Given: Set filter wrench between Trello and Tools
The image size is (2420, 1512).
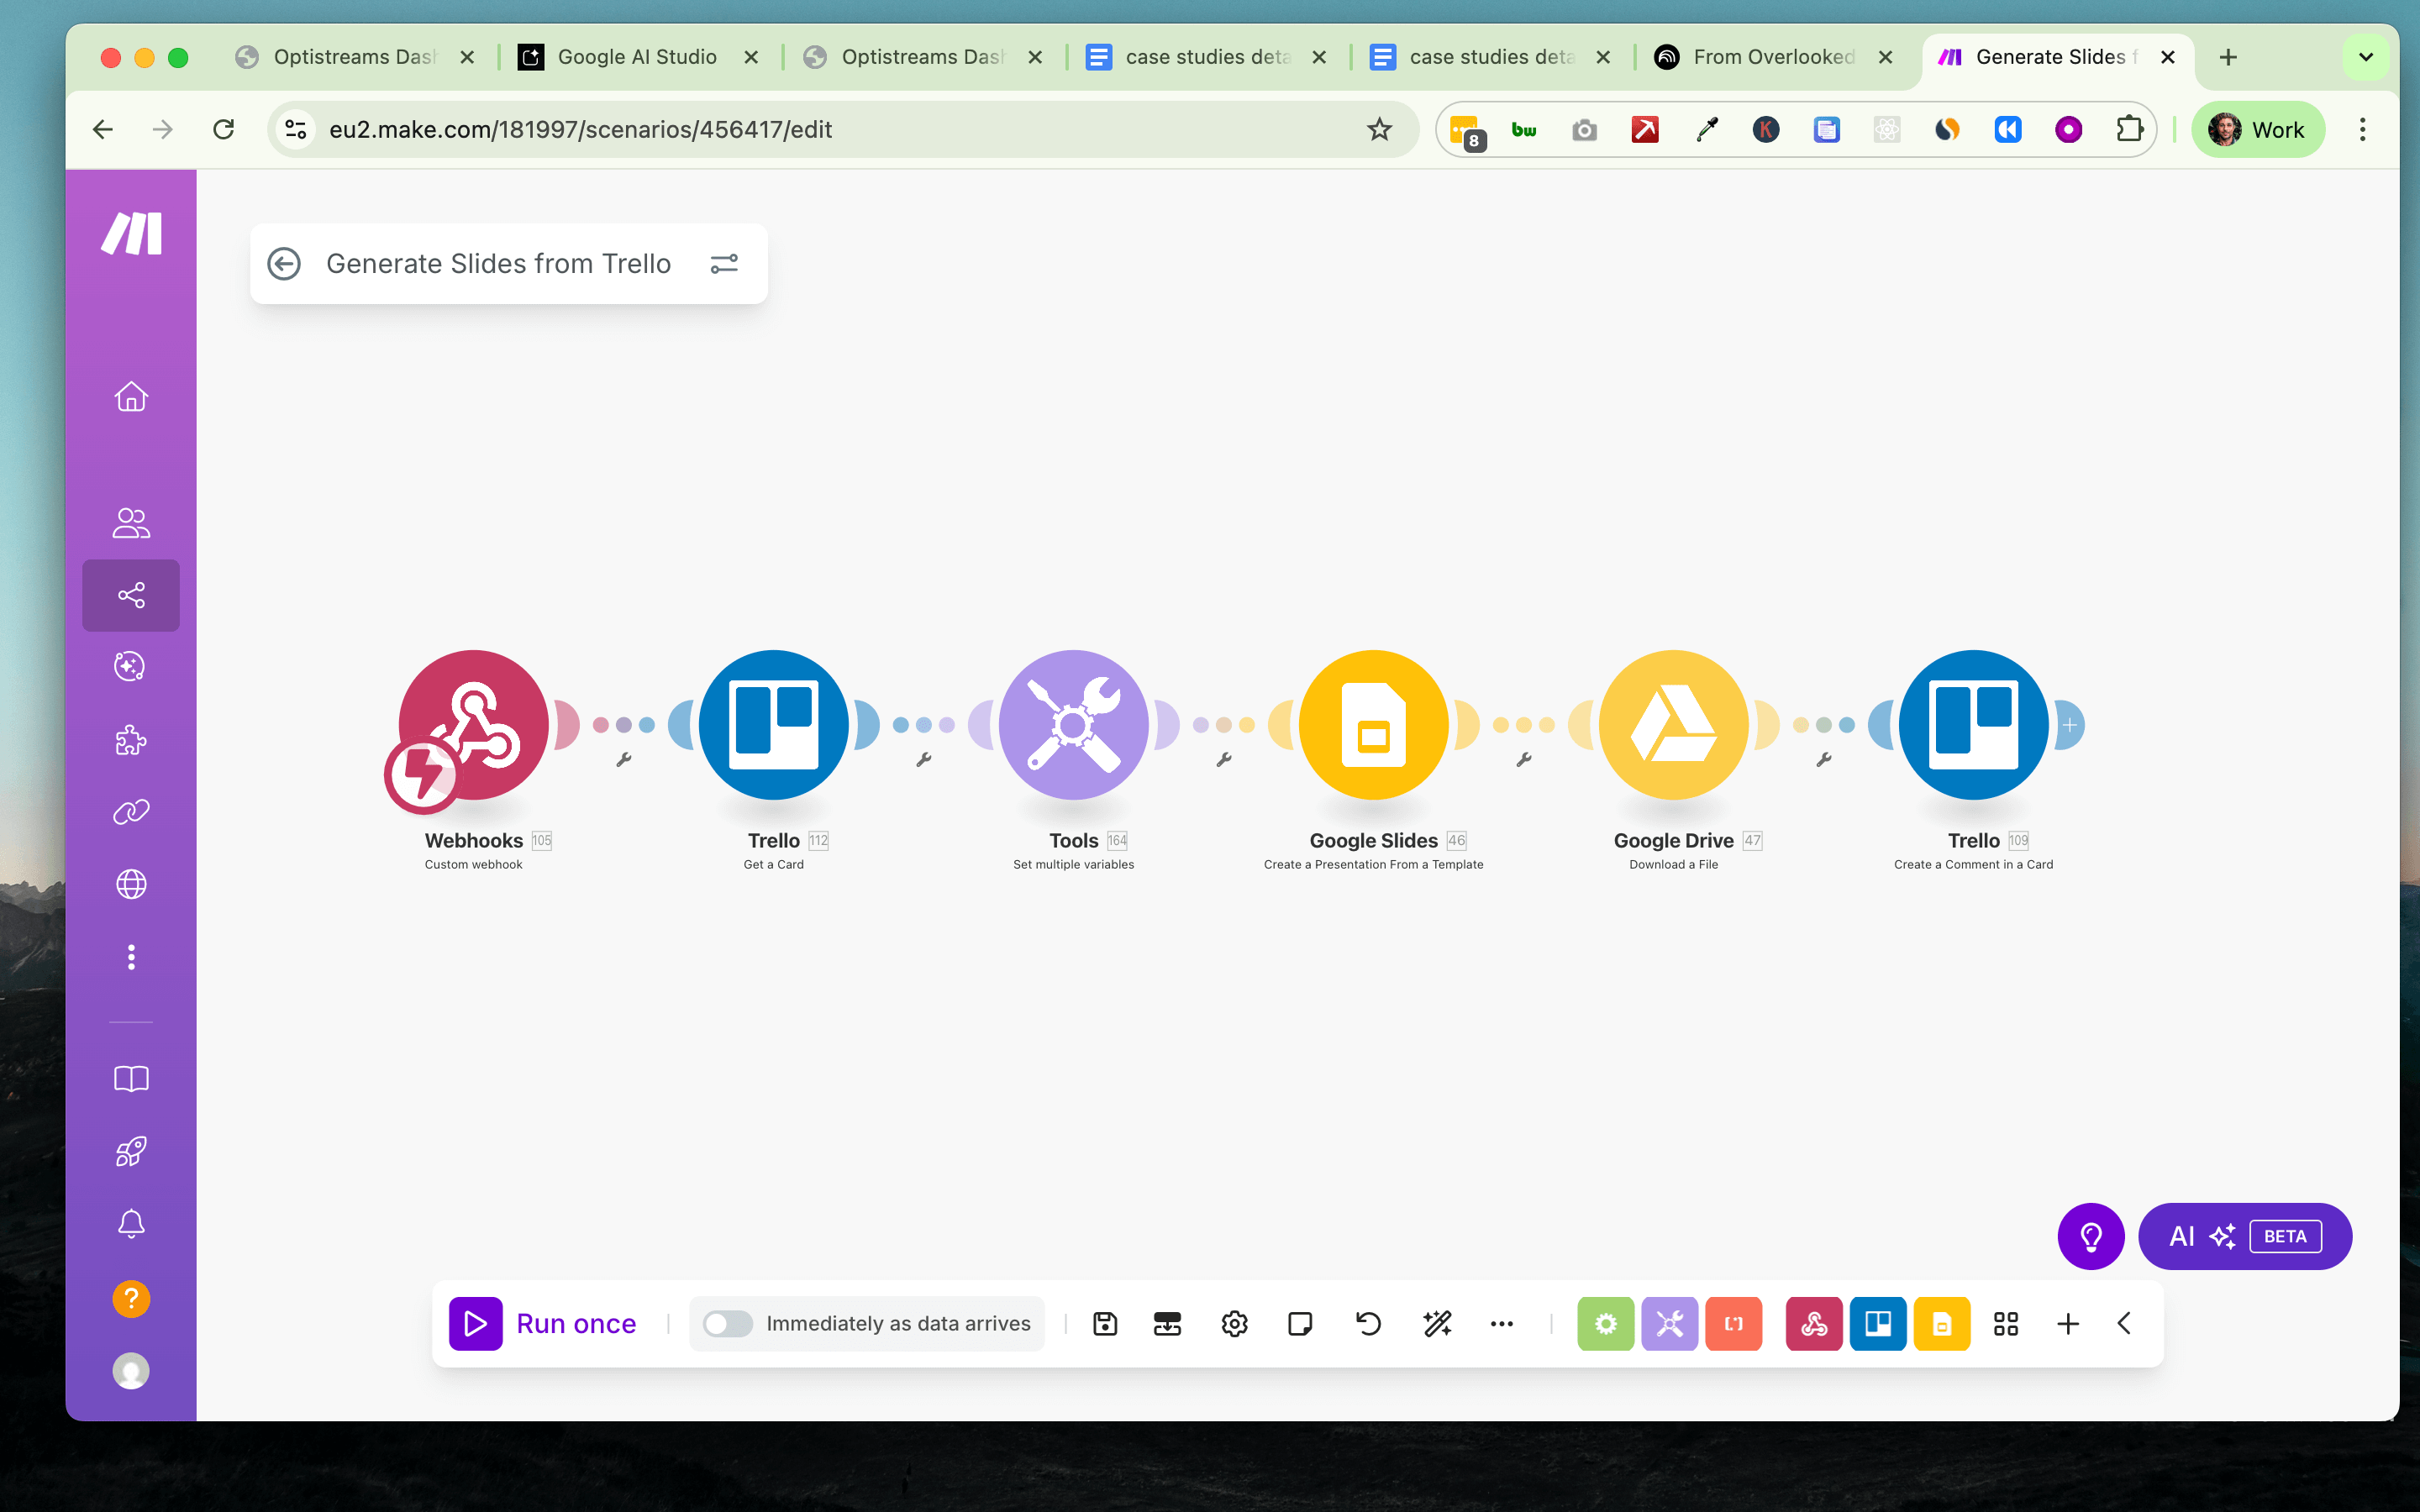Looking at the screenshot, I should click(x=924, y=760).
